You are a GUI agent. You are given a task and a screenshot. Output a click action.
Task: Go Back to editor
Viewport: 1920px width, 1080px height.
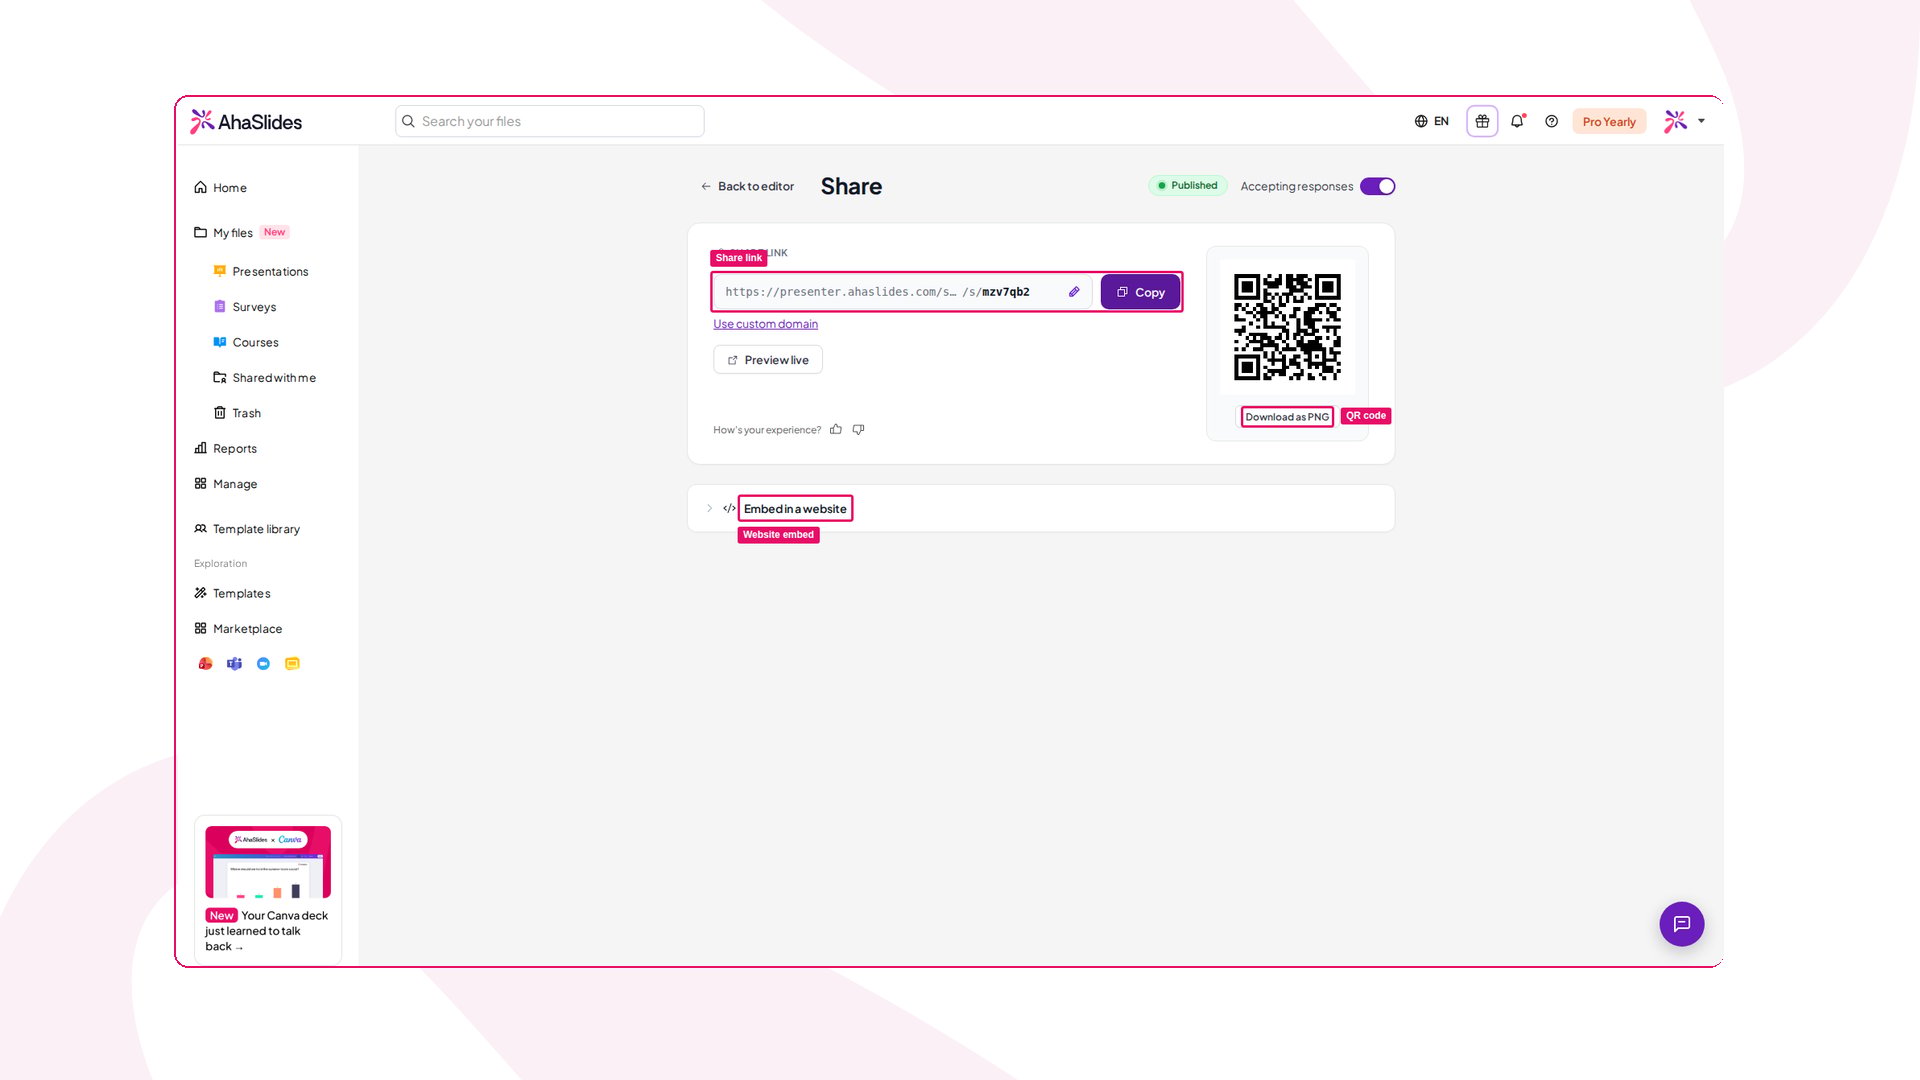(746, 187)
